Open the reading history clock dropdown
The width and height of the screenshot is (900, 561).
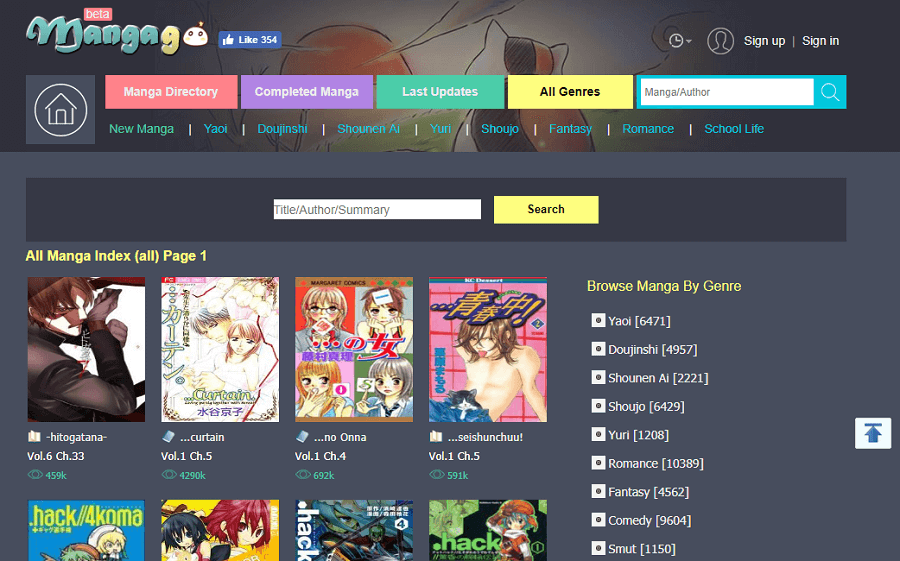click(x=679, y=41)
